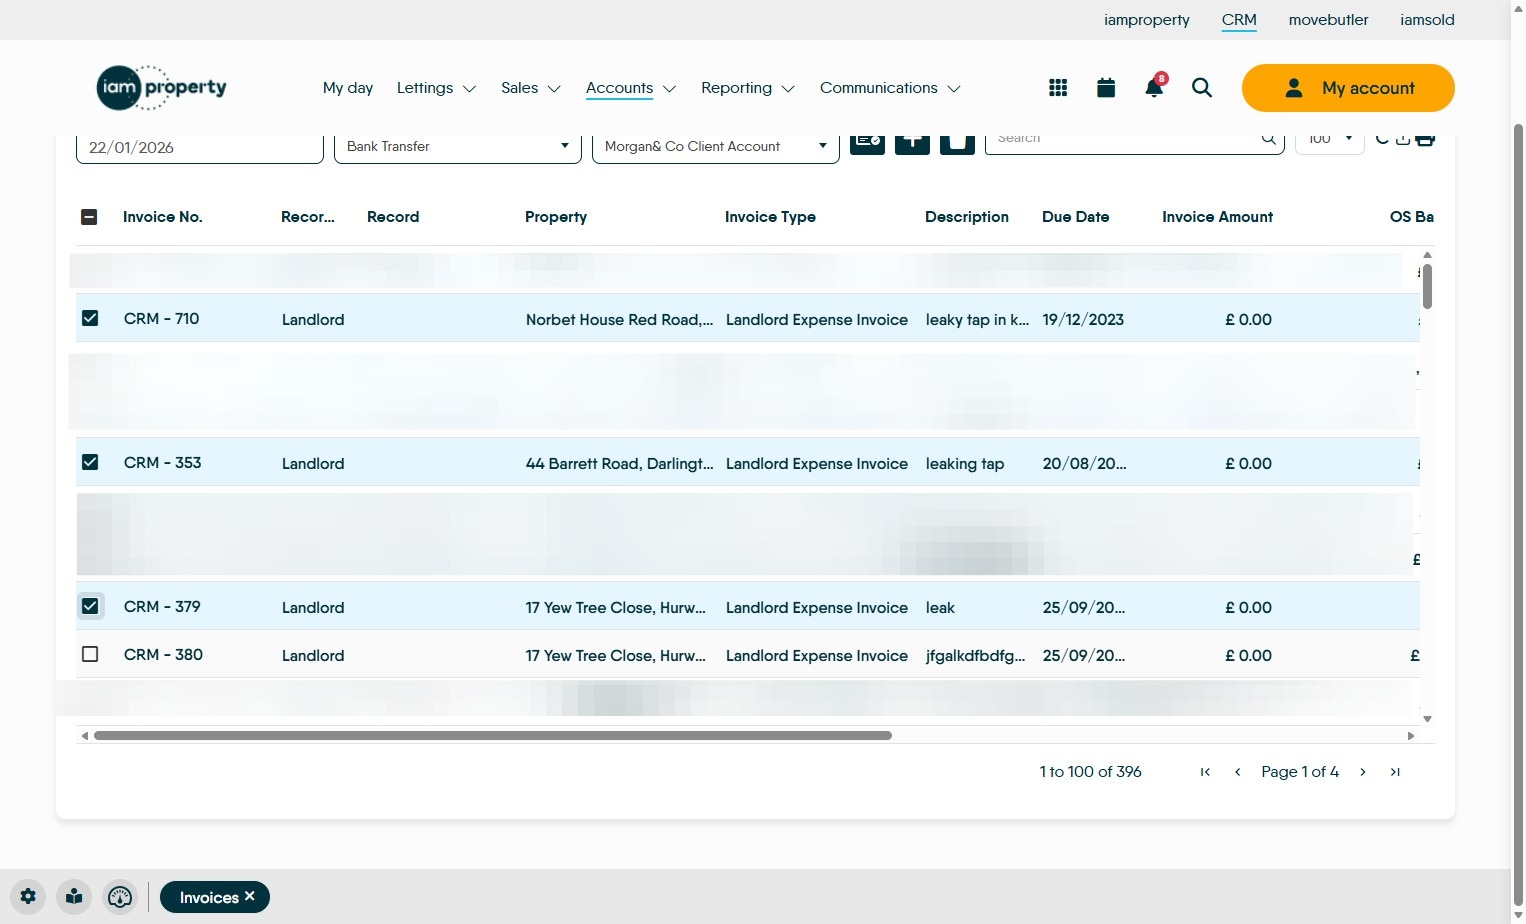Click the iam property logo

[x=162, y=87]
